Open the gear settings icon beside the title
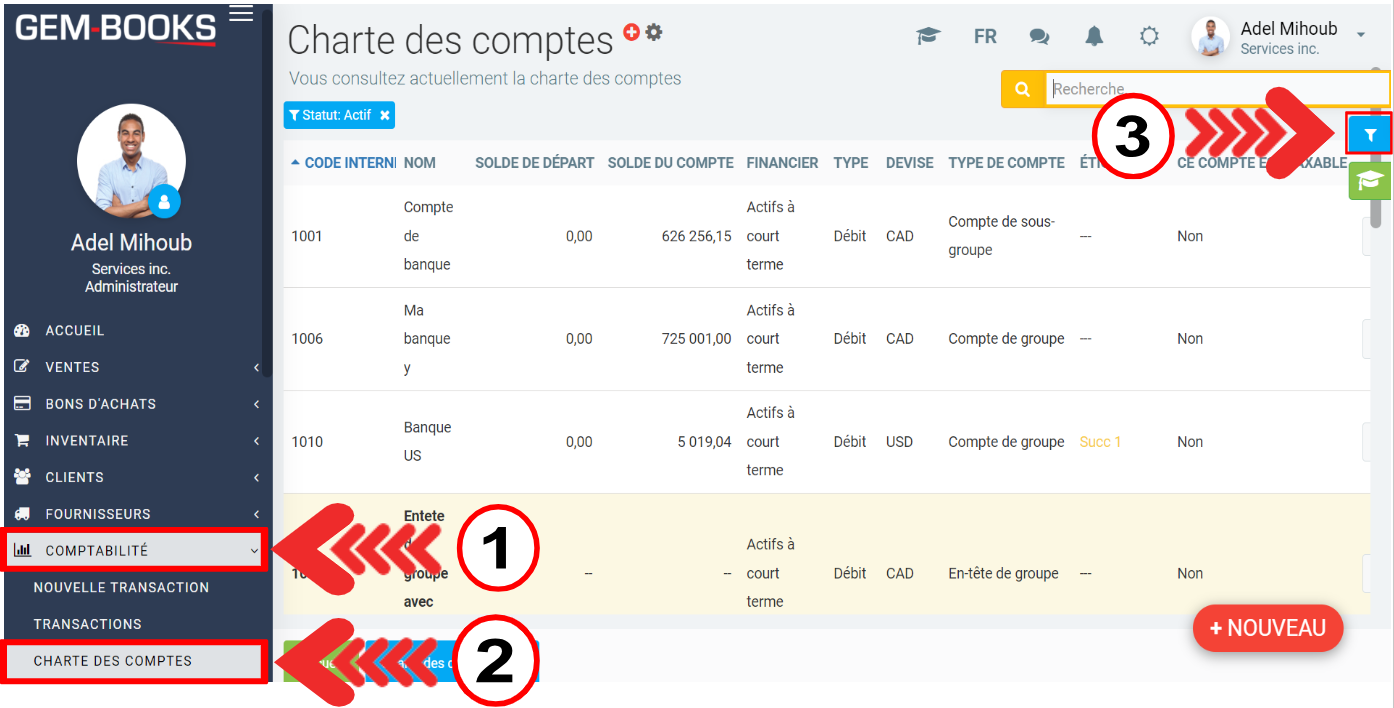This screenshot has width=1394, height=708. point(654,32)
